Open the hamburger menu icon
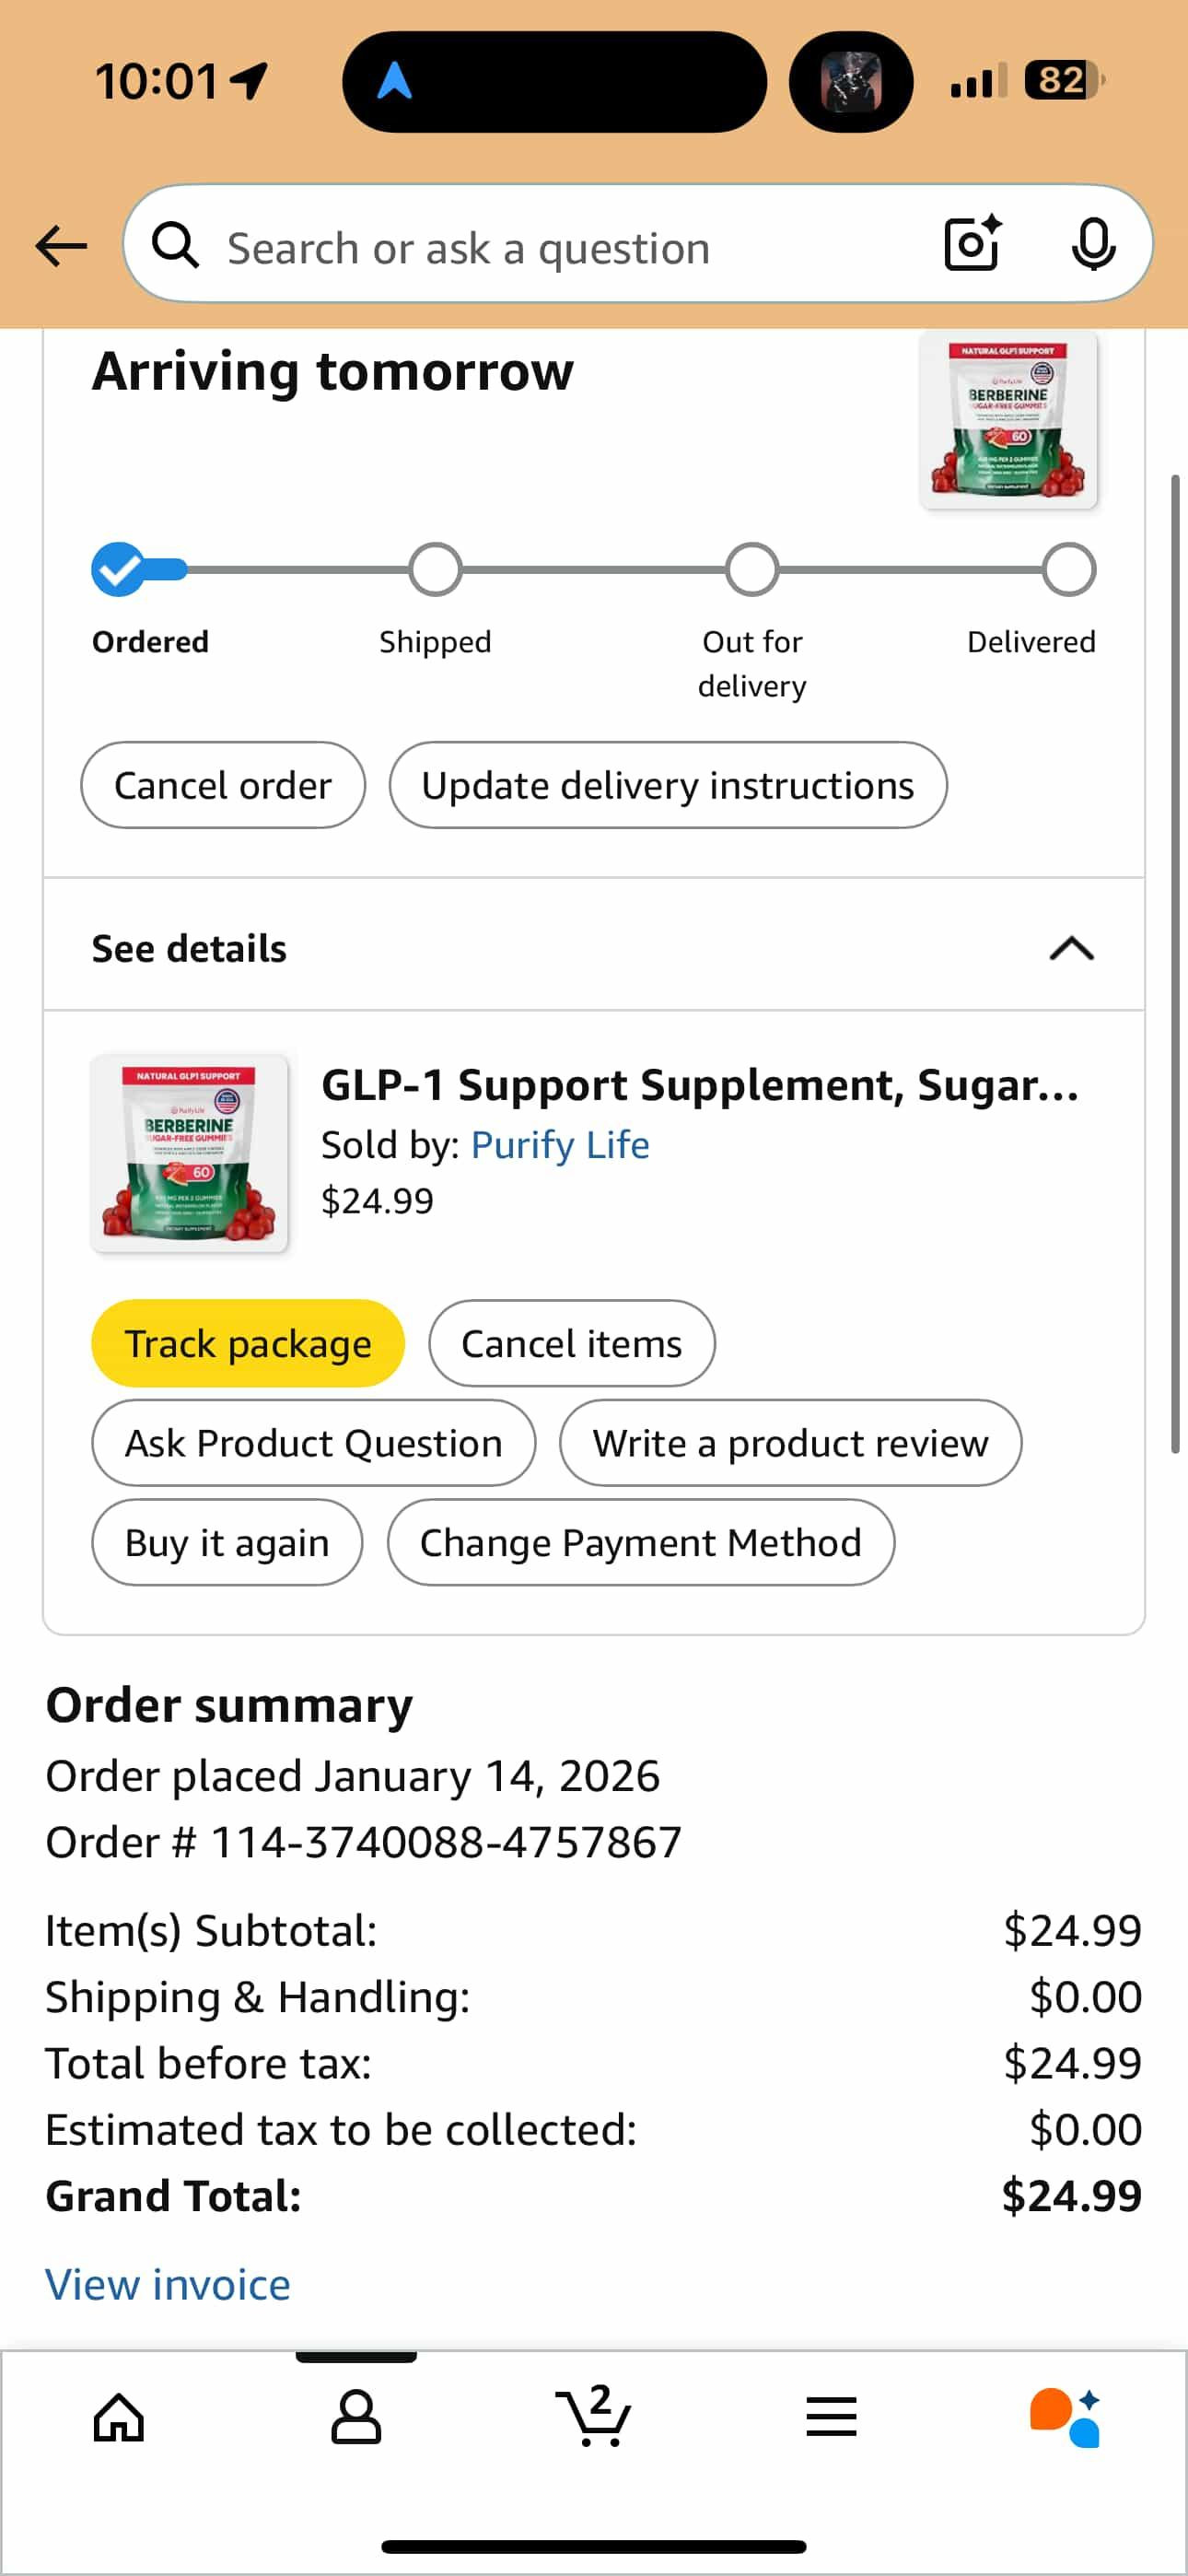Viewport: 1188px width, 2576px height. pyautogui.click(x=831, y=2417)
